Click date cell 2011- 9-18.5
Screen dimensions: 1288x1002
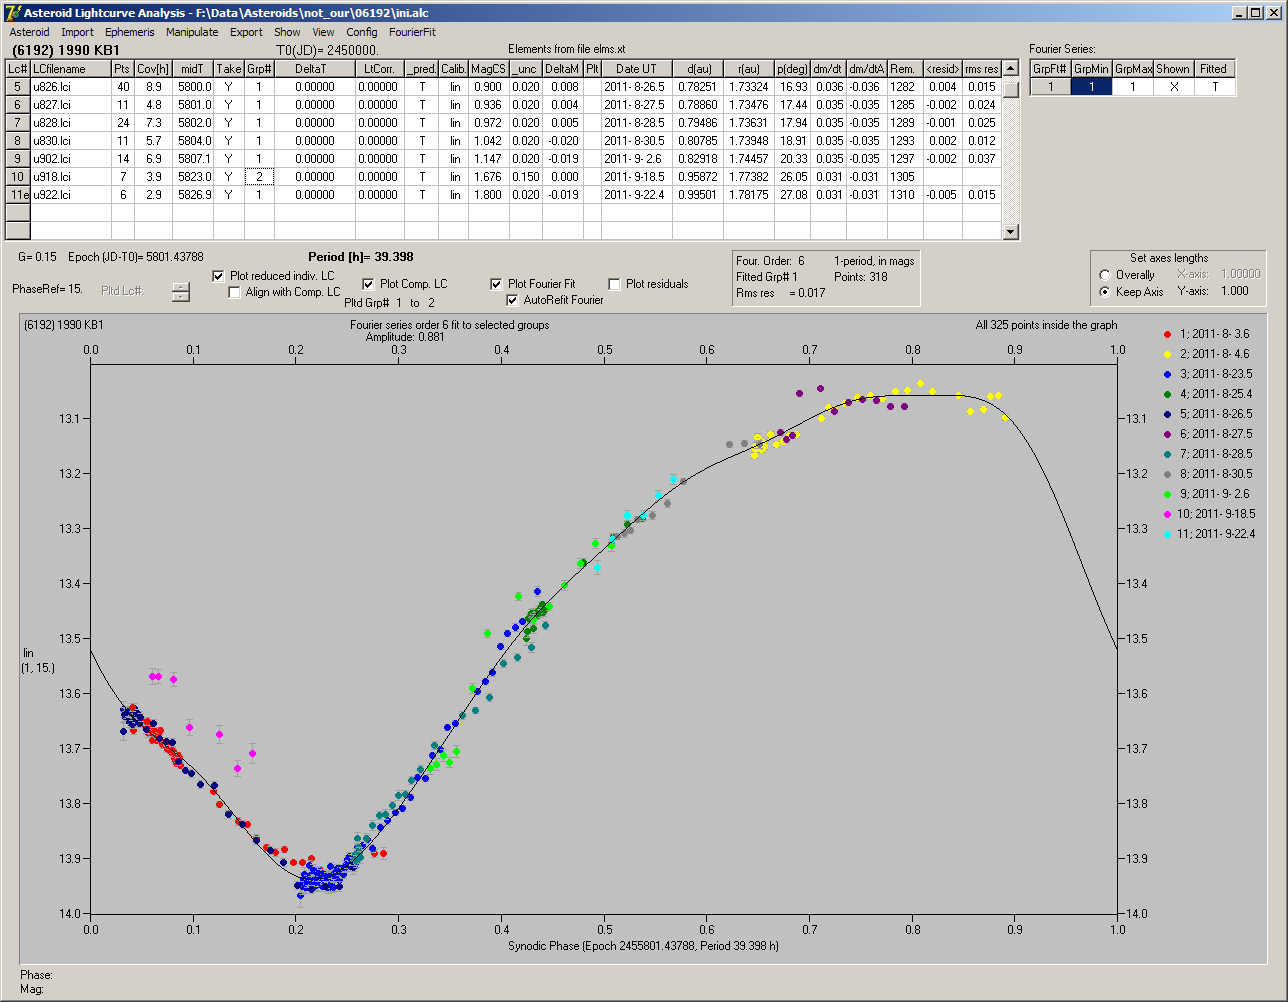(x=636, y=177)
